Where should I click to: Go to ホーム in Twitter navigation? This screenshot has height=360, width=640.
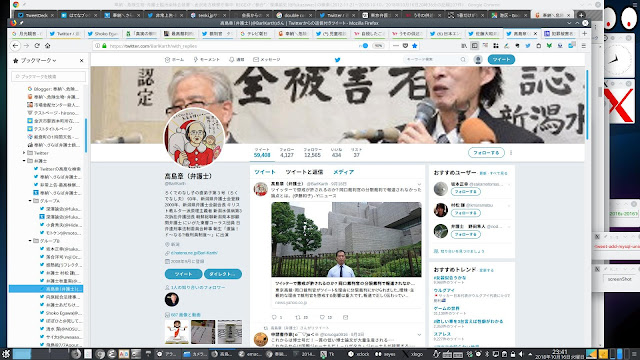[174, 60]
